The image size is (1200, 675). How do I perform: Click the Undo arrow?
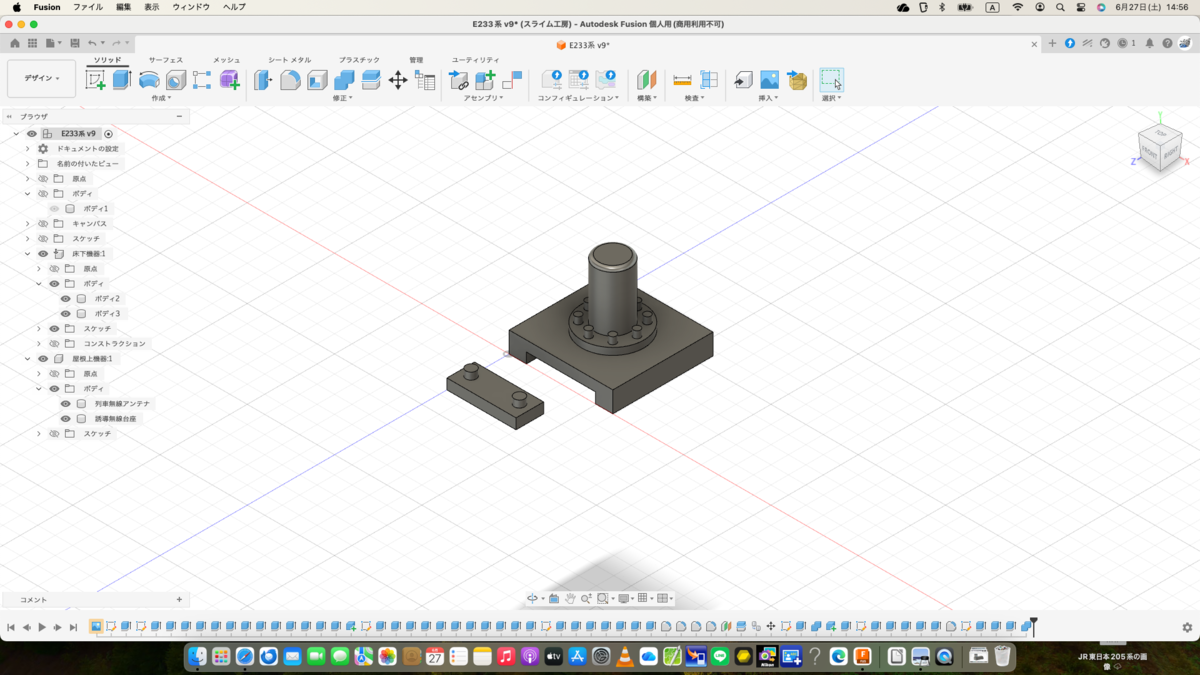pyautogui.click(x=92, y=43)
